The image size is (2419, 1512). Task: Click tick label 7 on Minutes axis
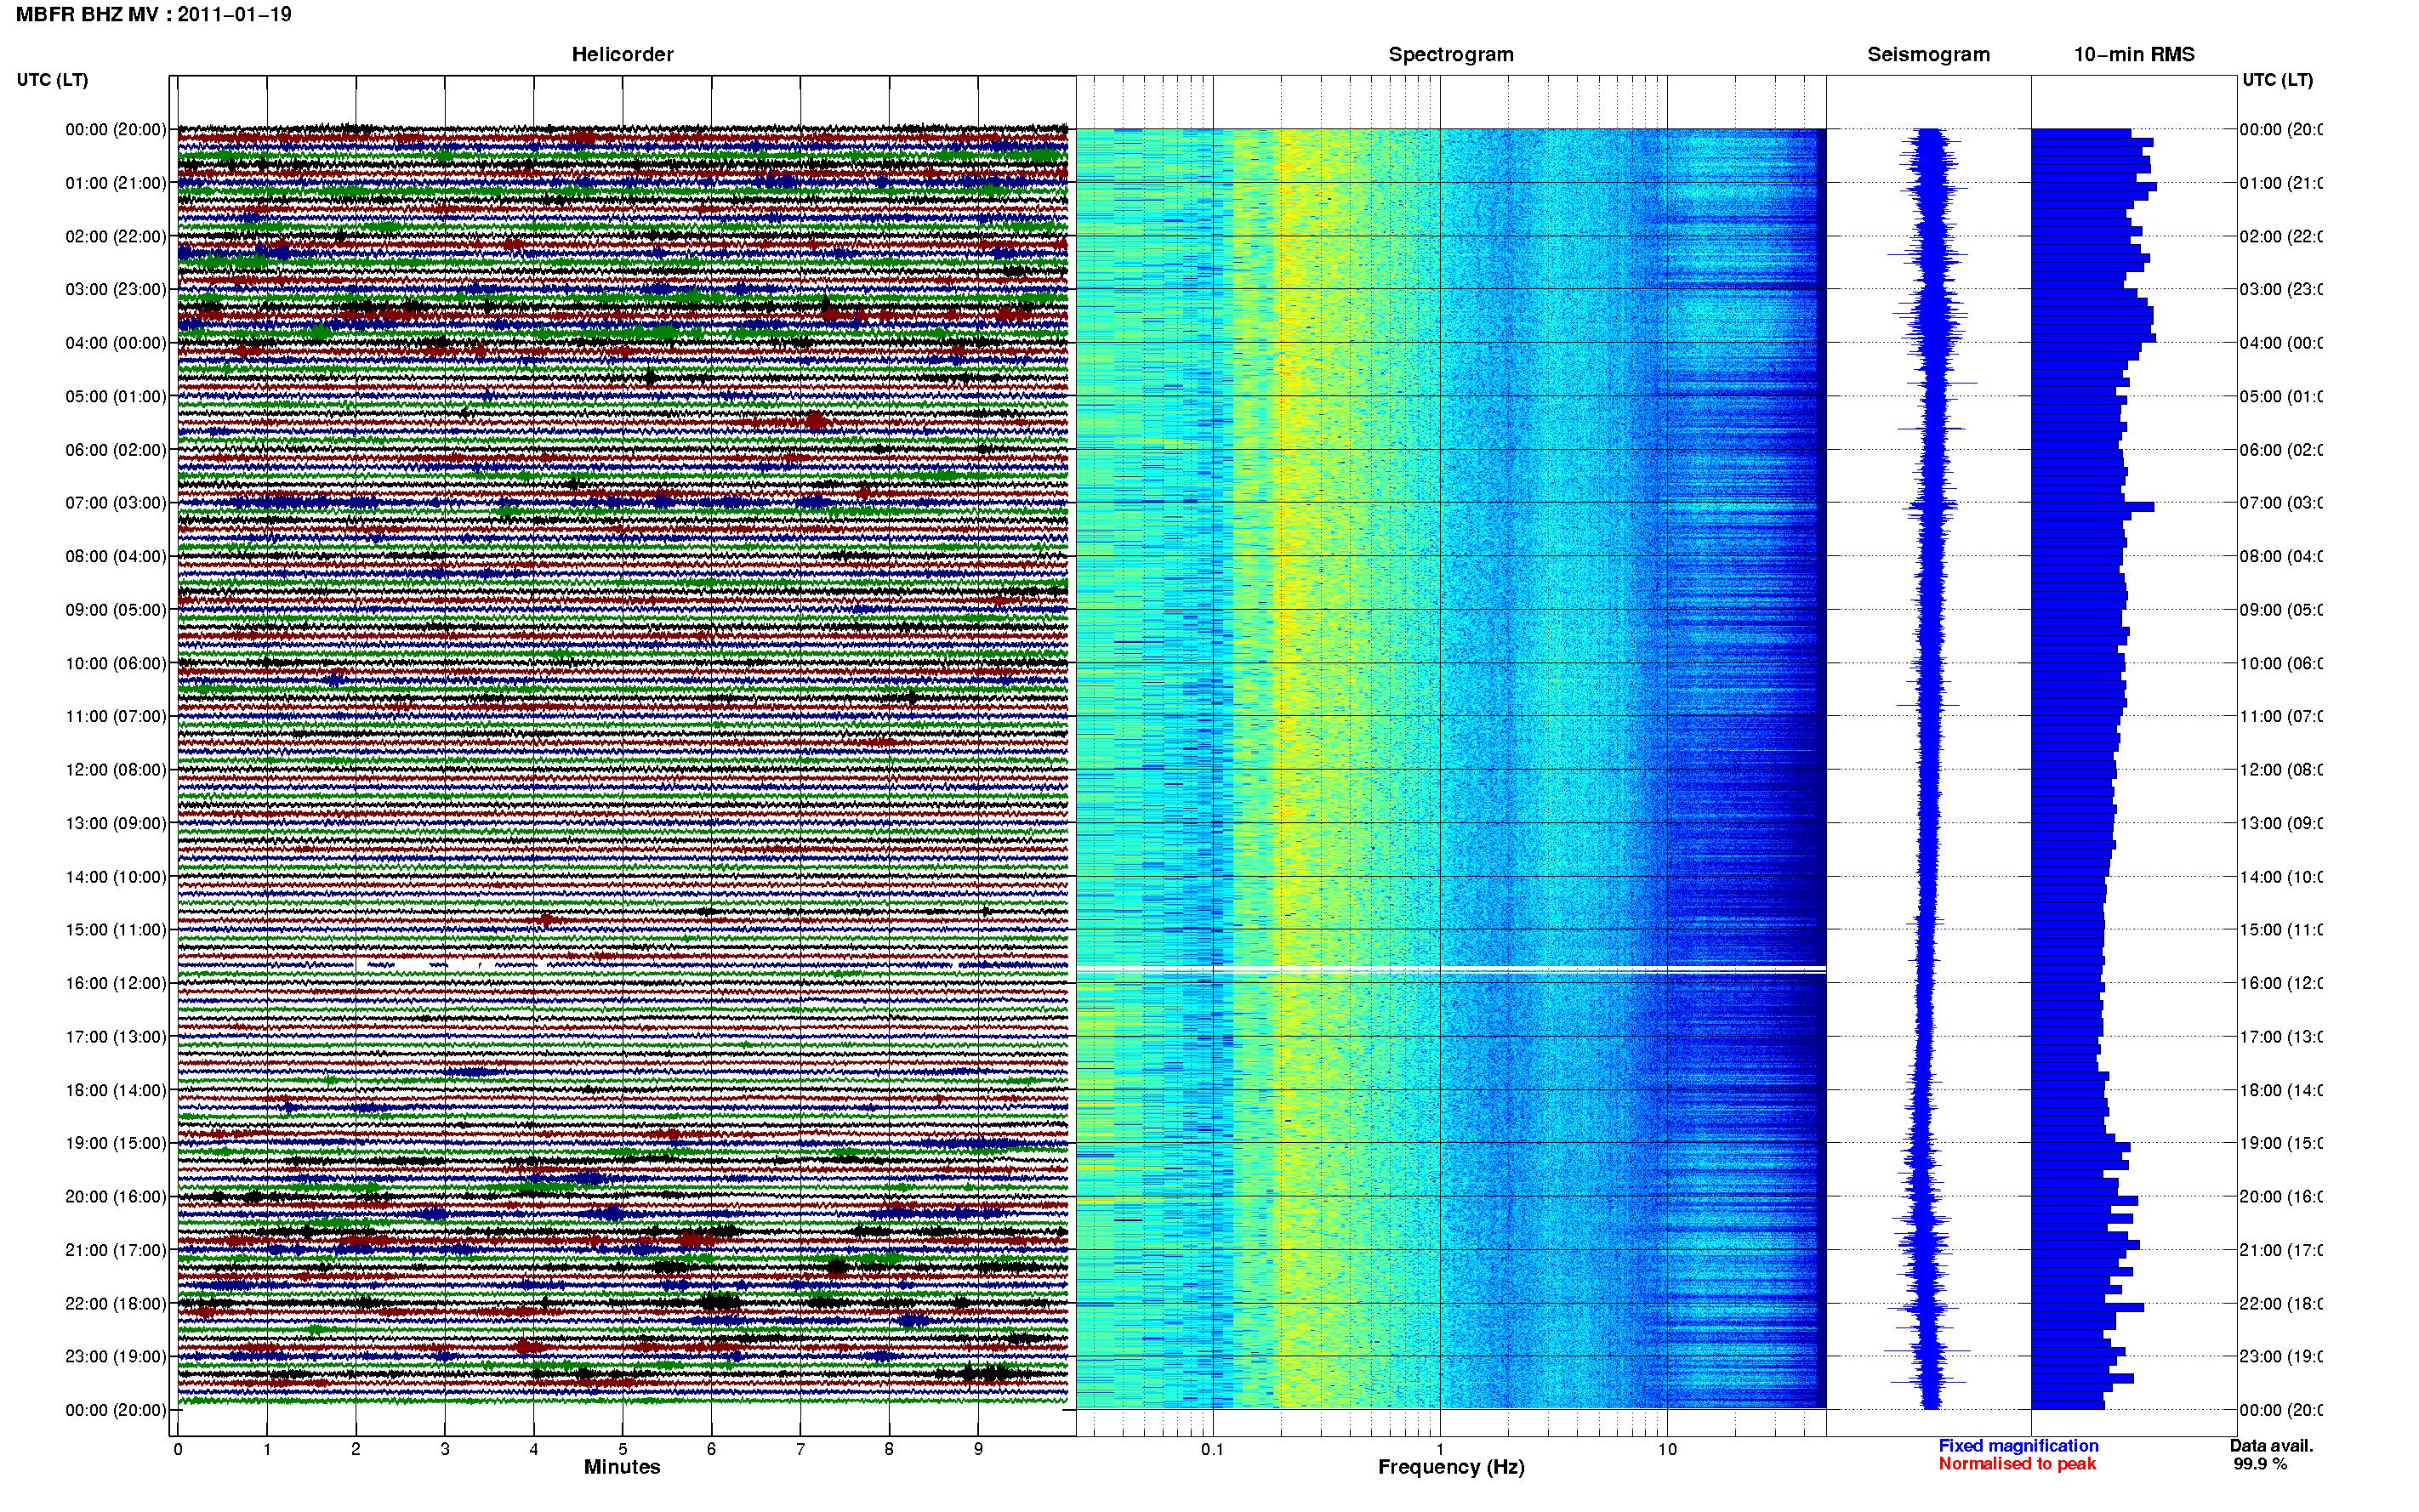(800, 1449)
